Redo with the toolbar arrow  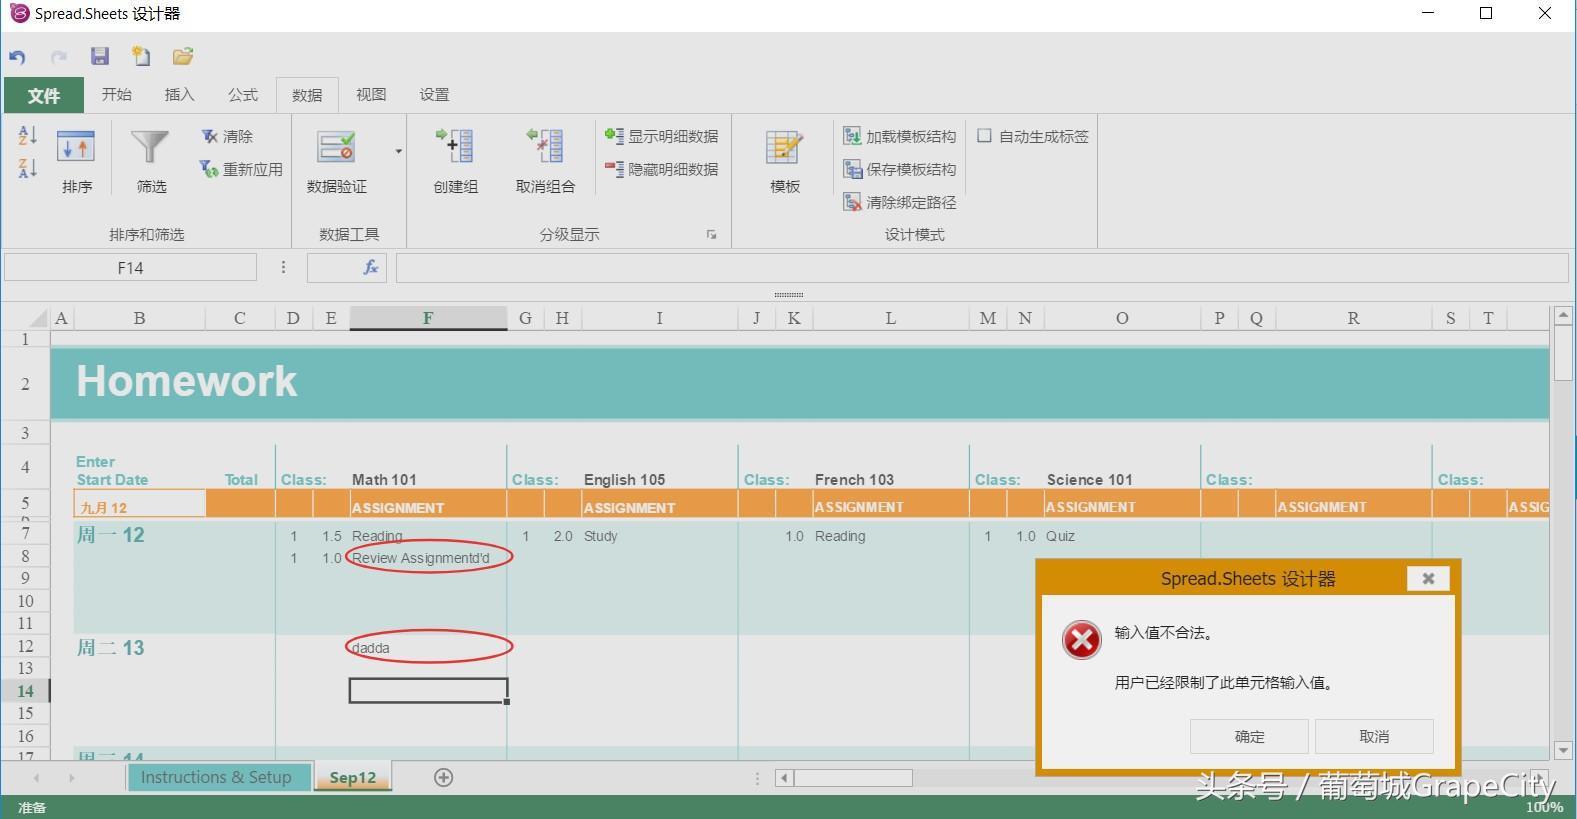(59, 57)
